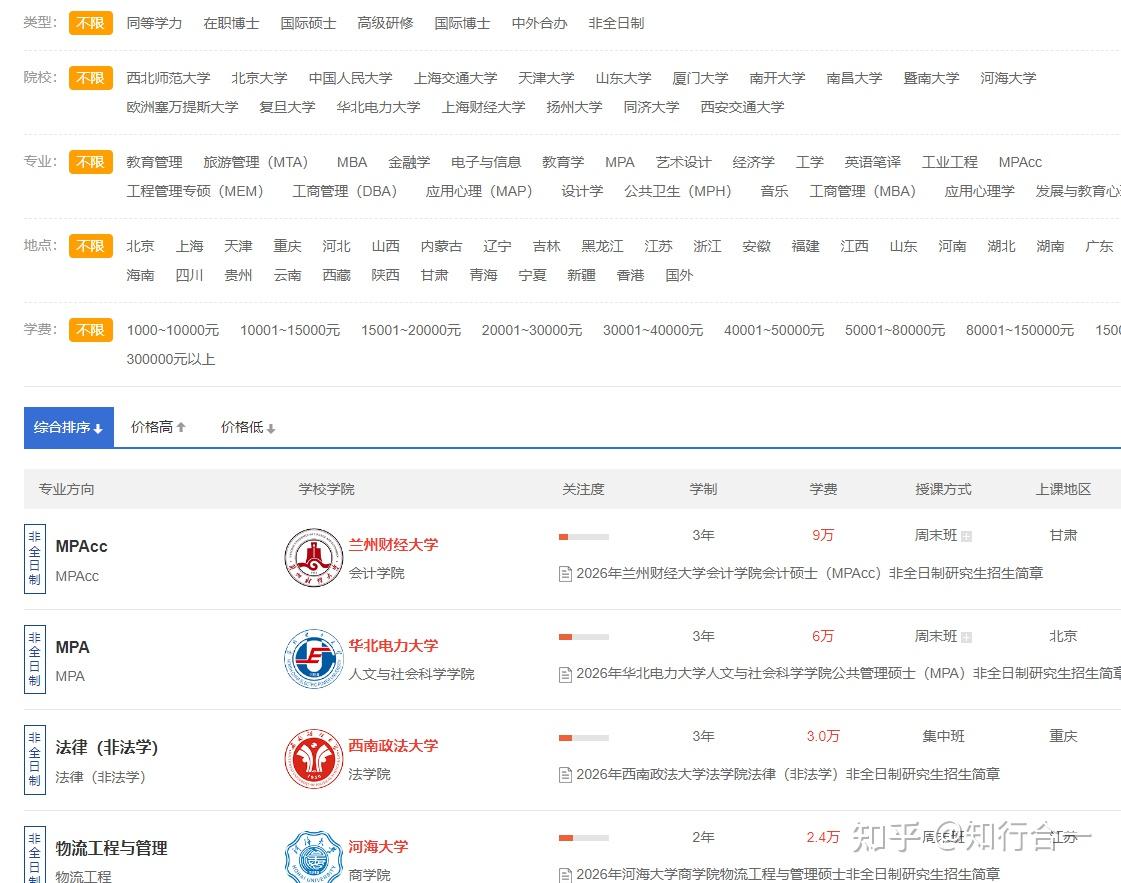1121x883 pixels.
Task: Open the 西南政法大学 school link
Action: (x=393, y=746)
